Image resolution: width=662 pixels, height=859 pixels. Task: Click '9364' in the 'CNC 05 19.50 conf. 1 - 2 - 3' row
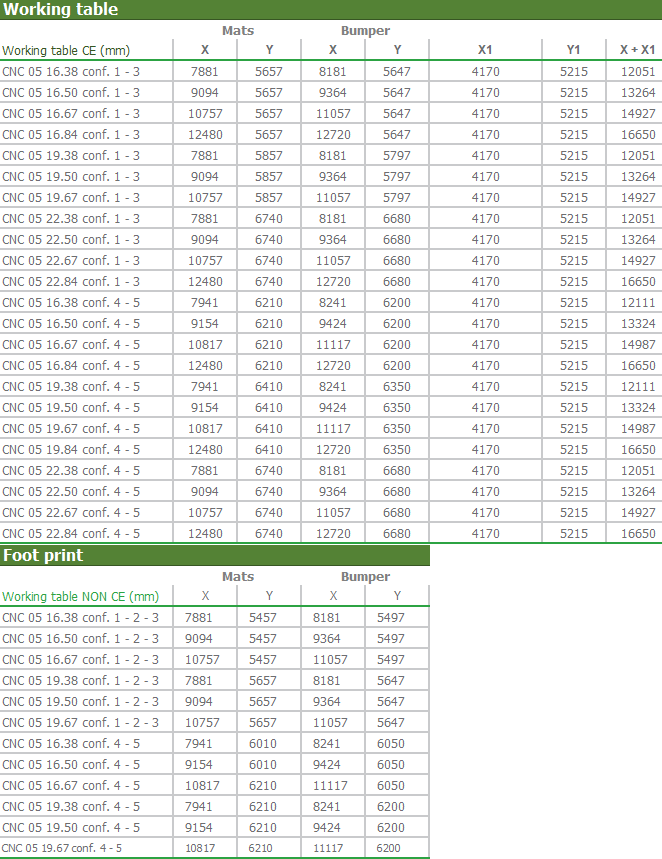[327, 702]
